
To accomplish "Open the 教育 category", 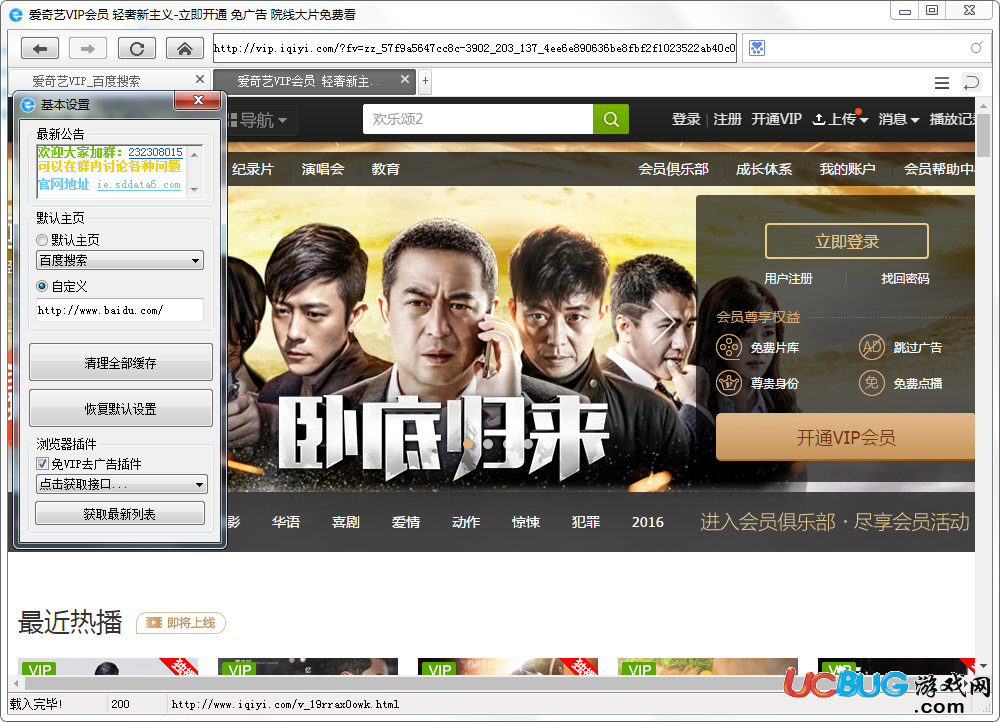I will (x=385, y=169).
